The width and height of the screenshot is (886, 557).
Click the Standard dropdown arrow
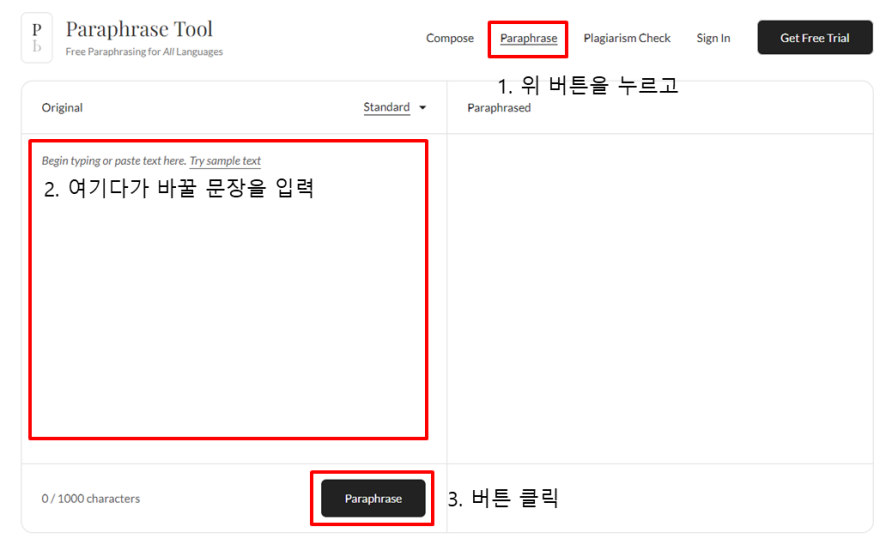[422, 107]
